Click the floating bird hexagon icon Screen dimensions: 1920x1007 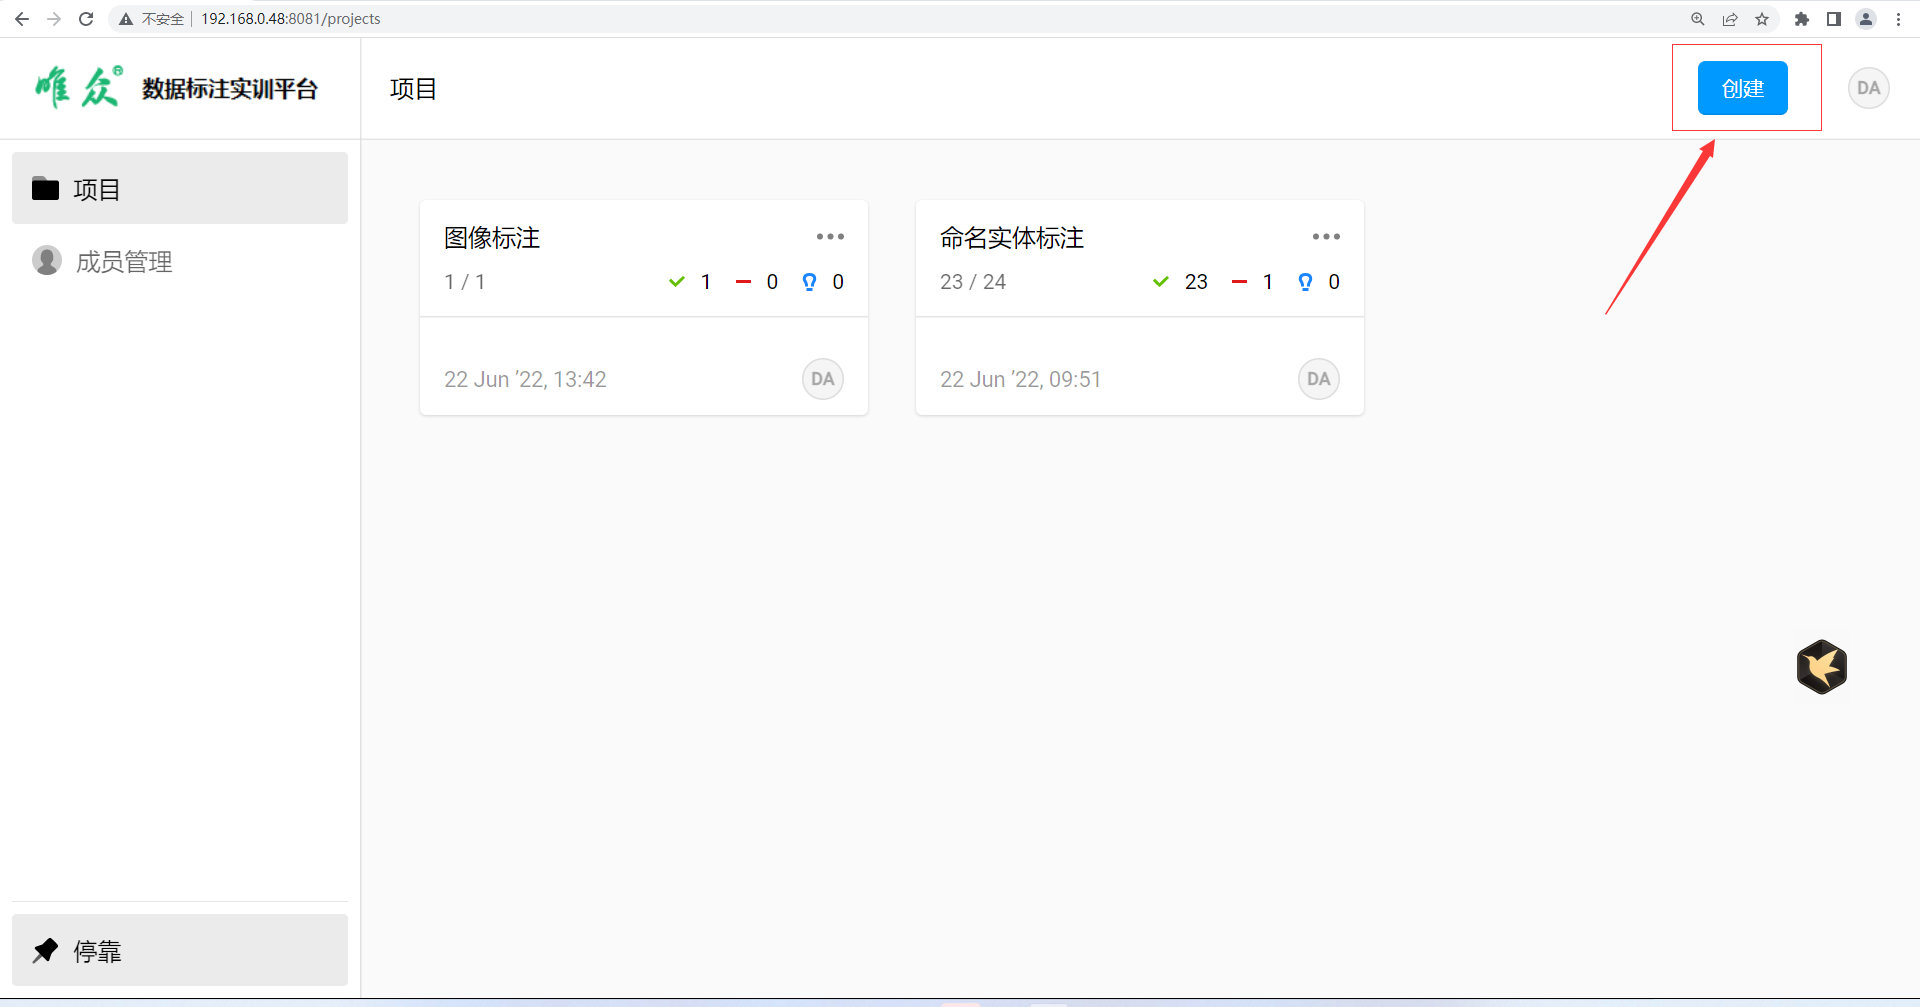tap(1821, 667)
